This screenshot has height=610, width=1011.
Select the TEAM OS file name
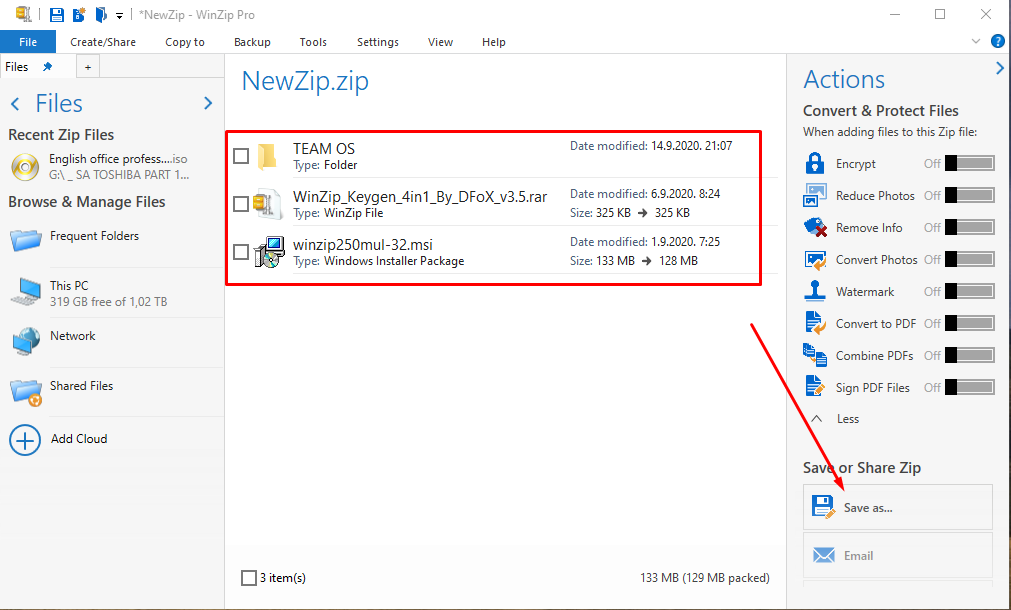point(324,148)
